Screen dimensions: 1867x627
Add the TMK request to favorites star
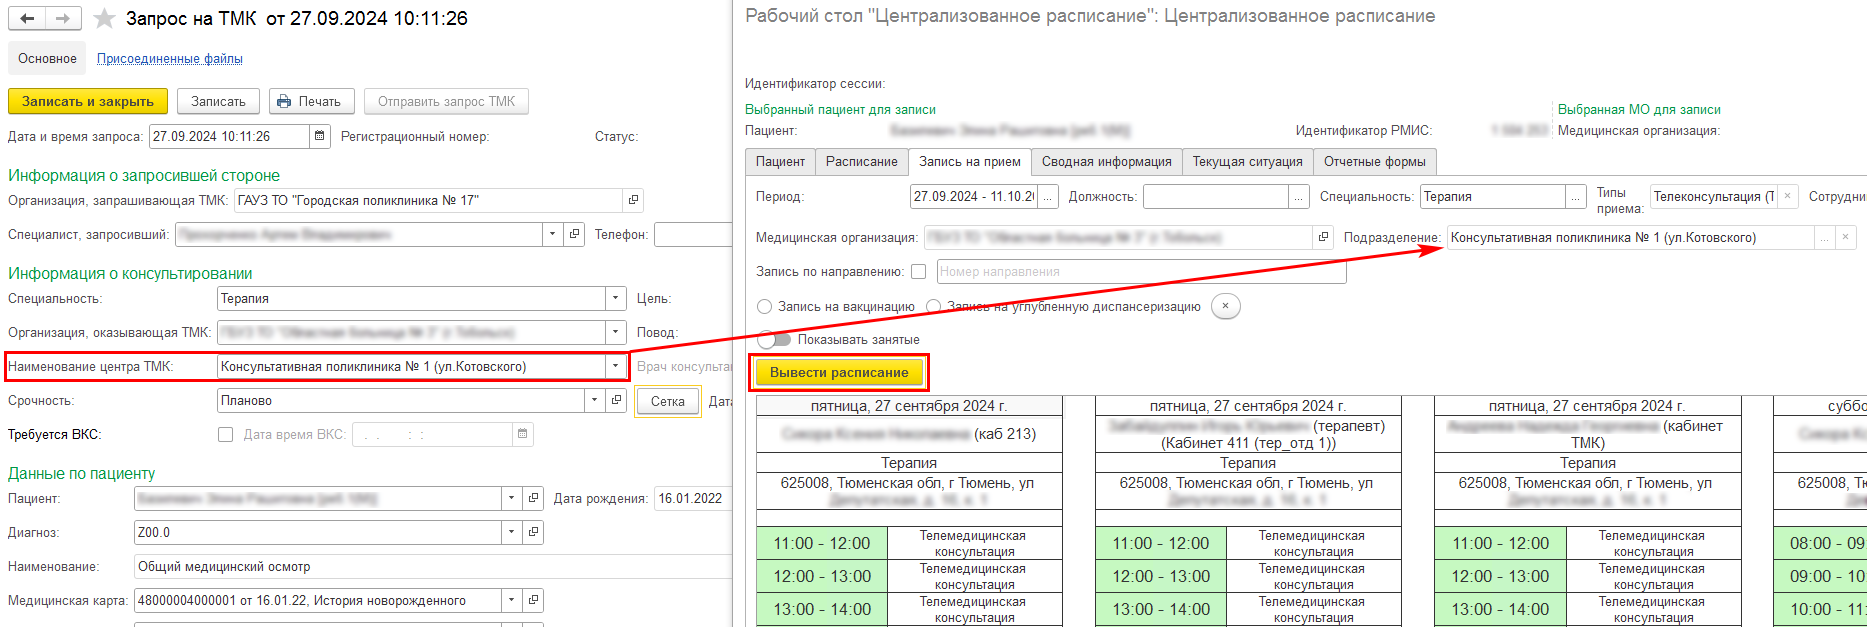click(x=104, y=19)
